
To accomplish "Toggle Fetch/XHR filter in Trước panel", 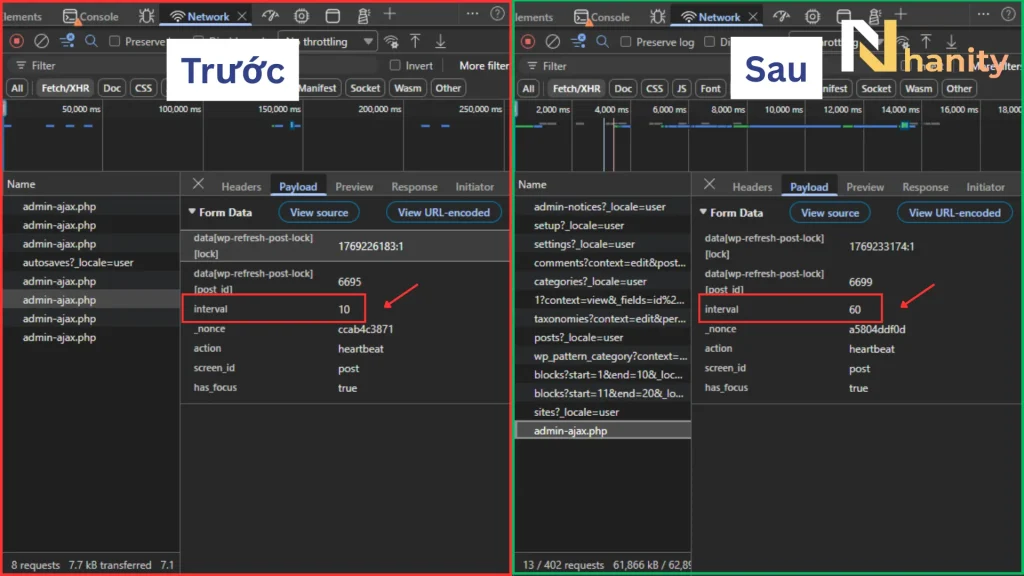I will (65, 88).
